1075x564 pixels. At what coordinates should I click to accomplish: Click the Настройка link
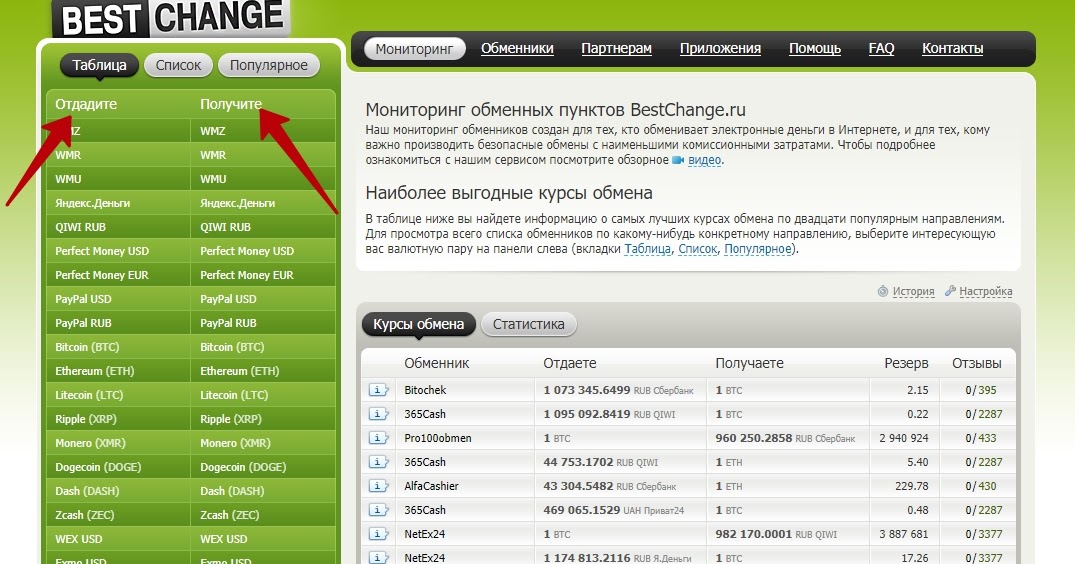click(985, 291)
